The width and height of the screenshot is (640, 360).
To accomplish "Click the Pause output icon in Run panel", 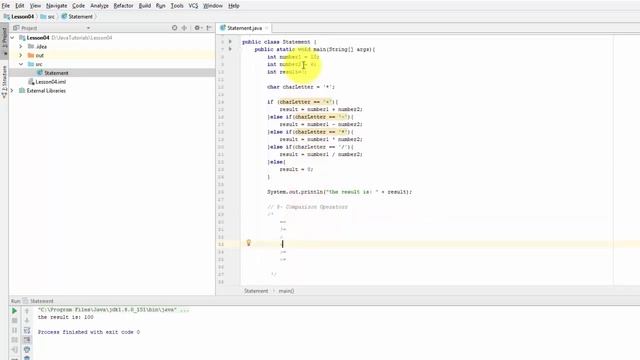I will (x=14, y=330).
